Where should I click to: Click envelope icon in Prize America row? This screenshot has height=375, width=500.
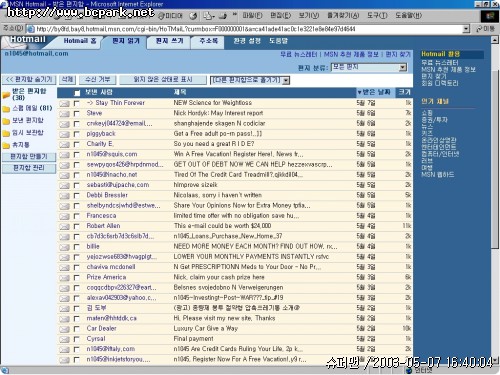coord(64,278)
